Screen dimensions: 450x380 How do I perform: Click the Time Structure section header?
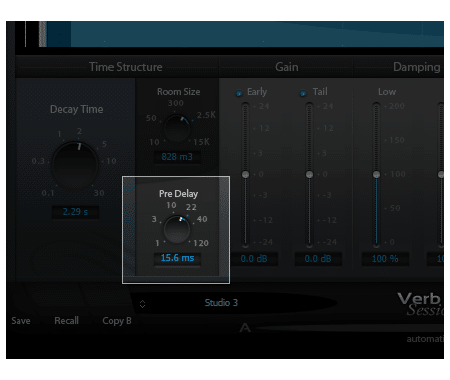(126, 67)
